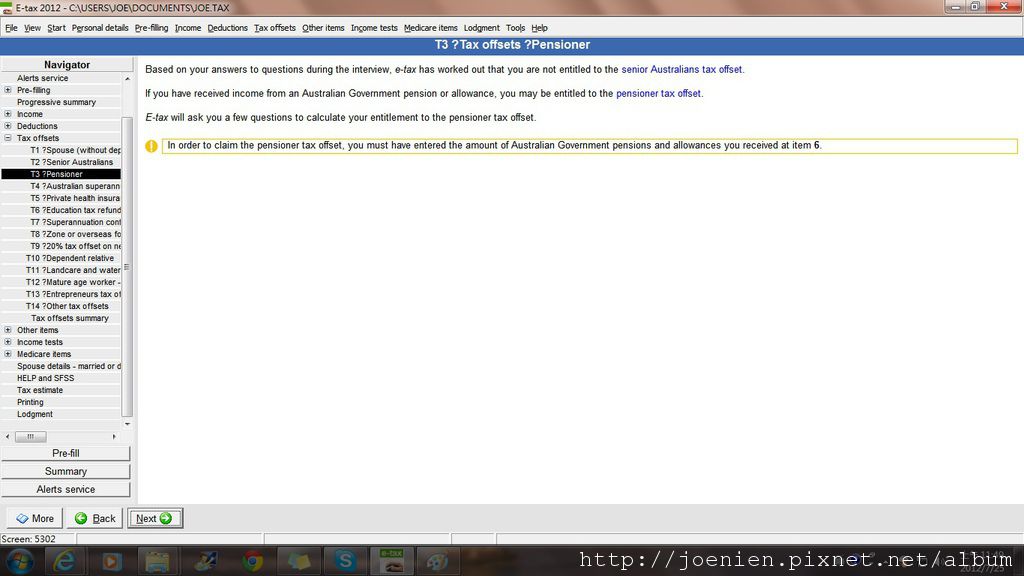Viewport: 1024px width, 576px height.
Task: Select T6 Education tax refund item
Action: [x=75, y=210]
